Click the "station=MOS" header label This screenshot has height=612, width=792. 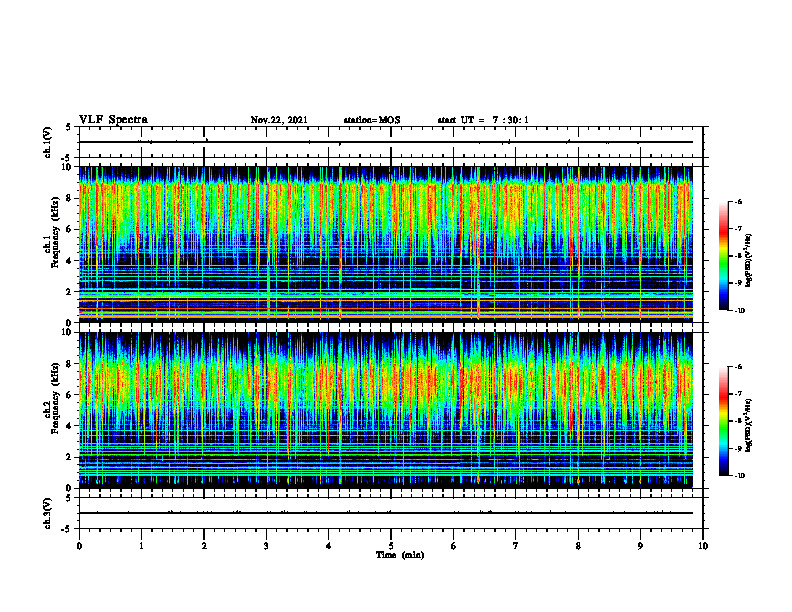[x=372, y=120]
